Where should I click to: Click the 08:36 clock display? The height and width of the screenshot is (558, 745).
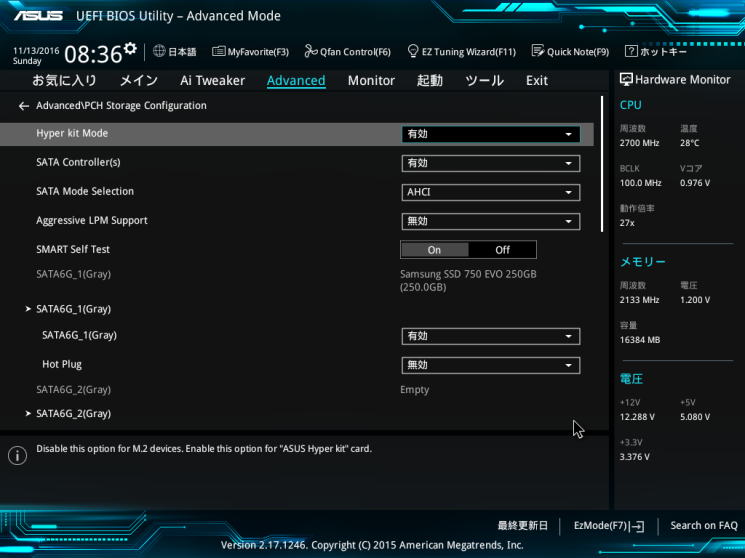click(93, 54)
